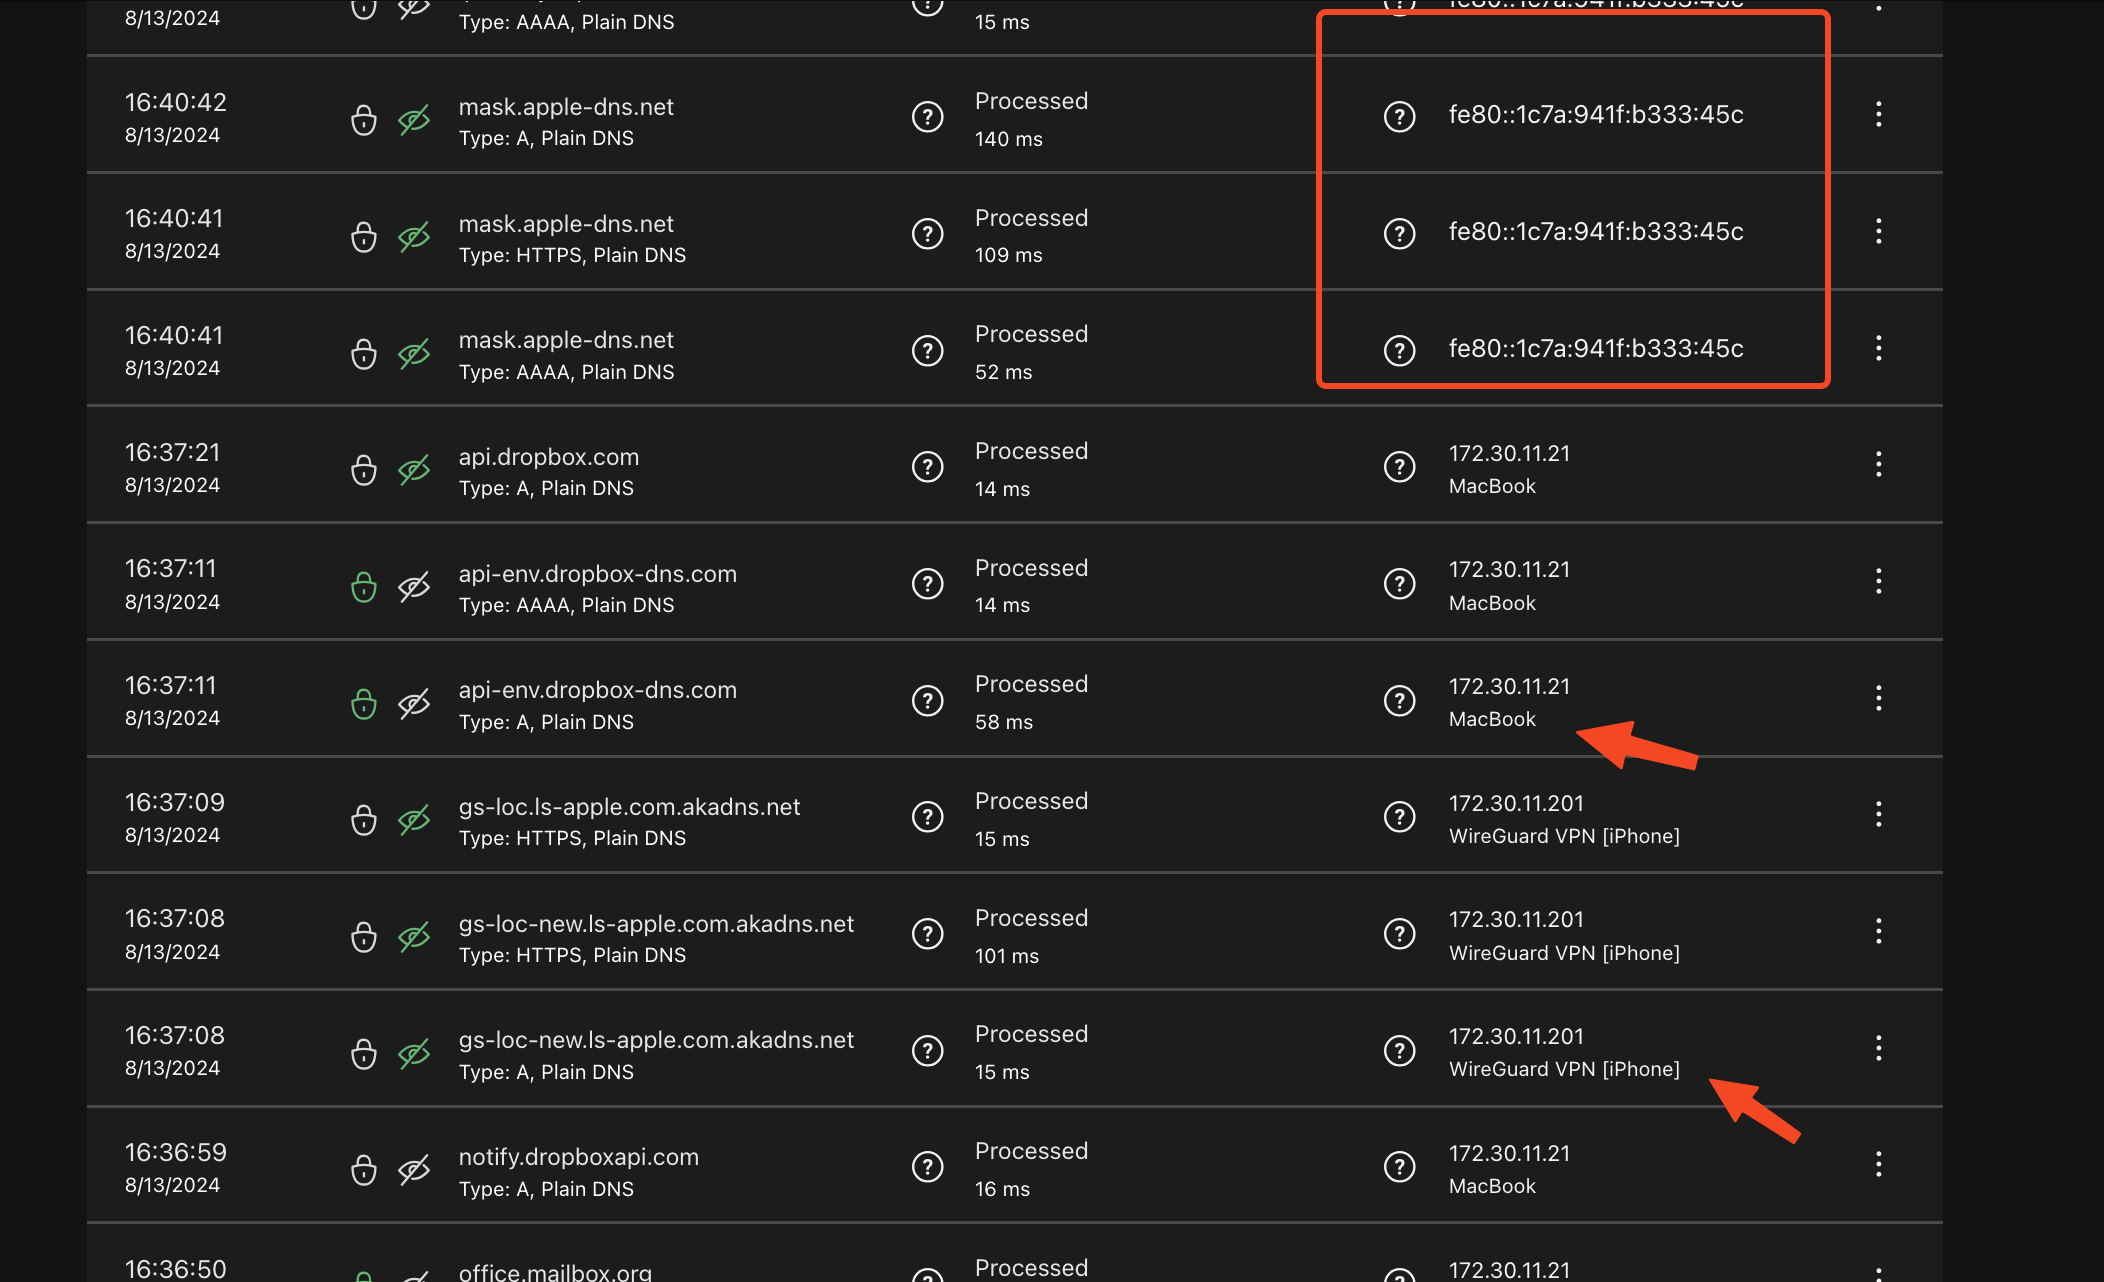Click WireGuard VPN [iPhone] client at 16:37:09
The height and width of the screenshot is (1282, 2104).
(1563, 836)
